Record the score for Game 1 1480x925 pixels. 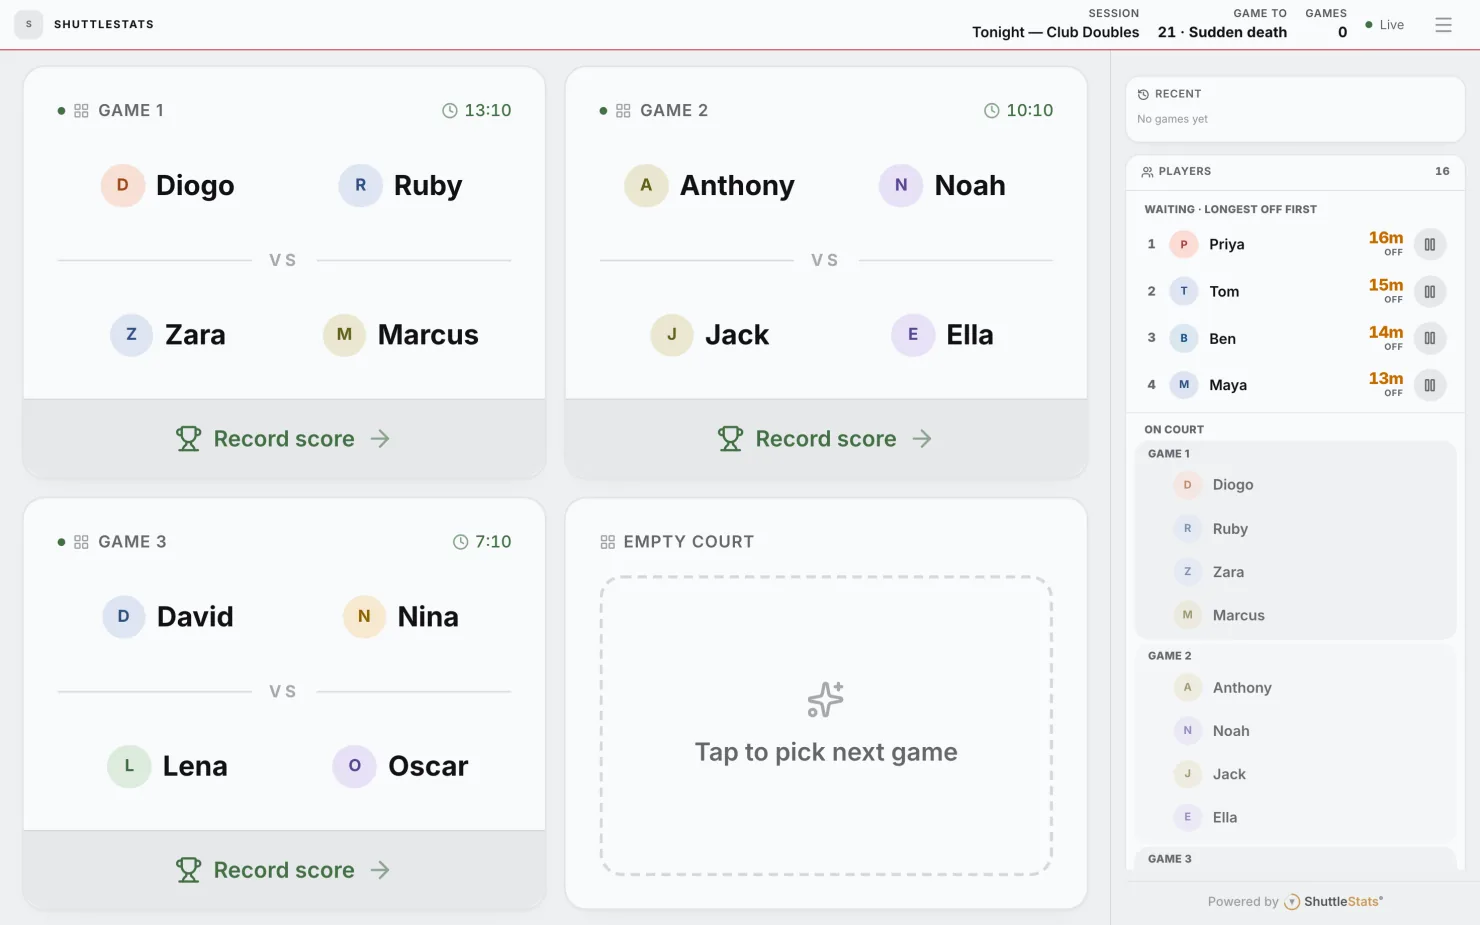click(284, 439)
